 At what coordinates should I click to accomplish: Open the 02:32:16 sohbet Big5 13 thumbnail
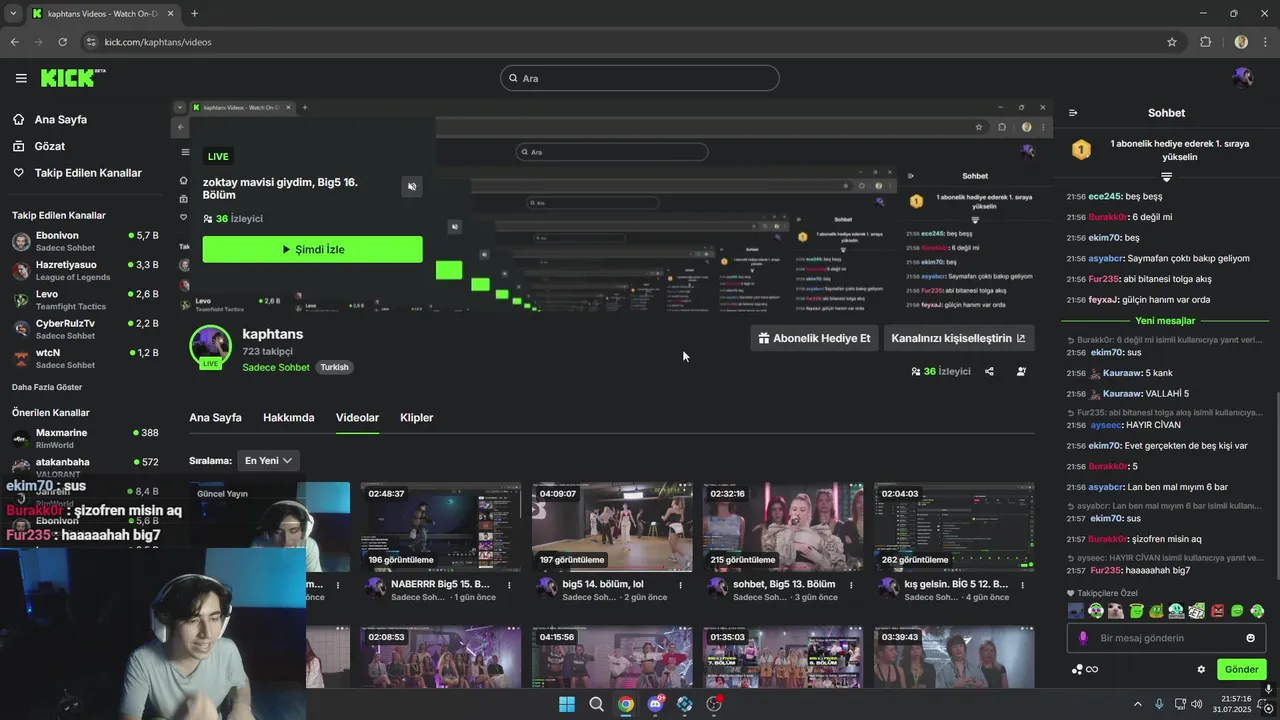[x=783, y=527]
